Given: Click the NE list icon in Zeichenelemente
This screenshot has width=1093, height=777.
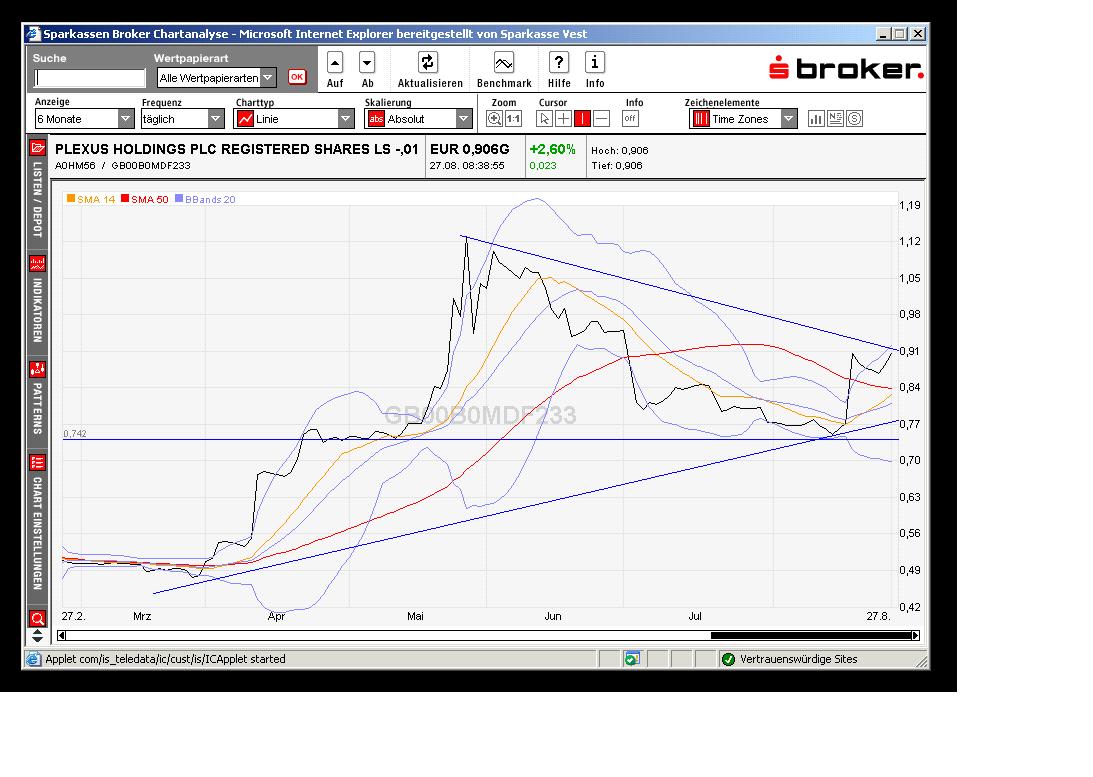Looking at the screenshot, I should (x=835, y=118).
